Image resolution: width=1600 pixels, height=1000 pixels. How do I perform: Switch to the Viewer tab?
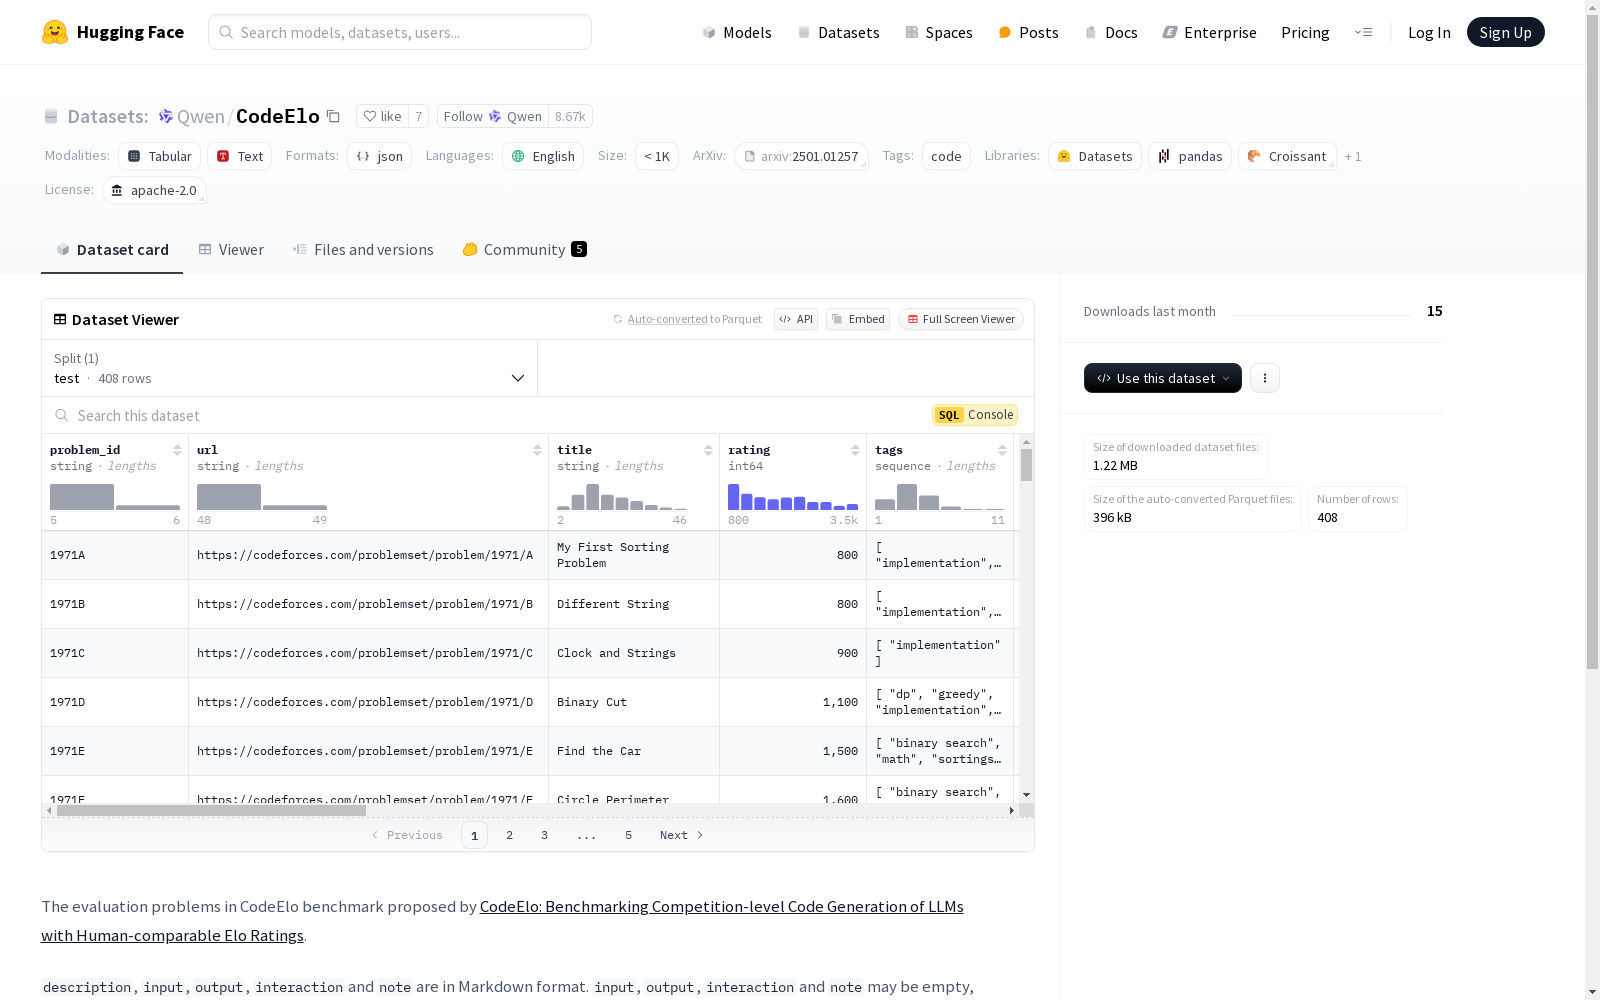231,250
